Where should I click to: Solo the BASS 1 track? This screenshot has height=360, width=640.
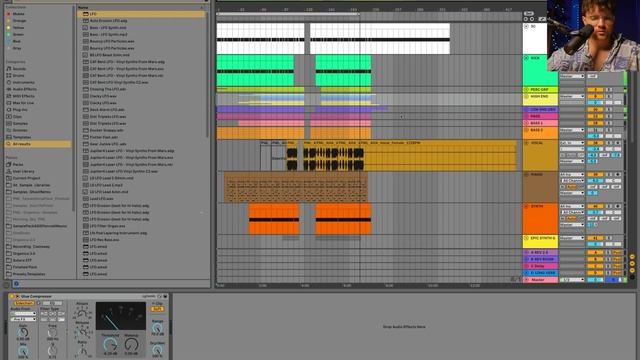point(609,123)
